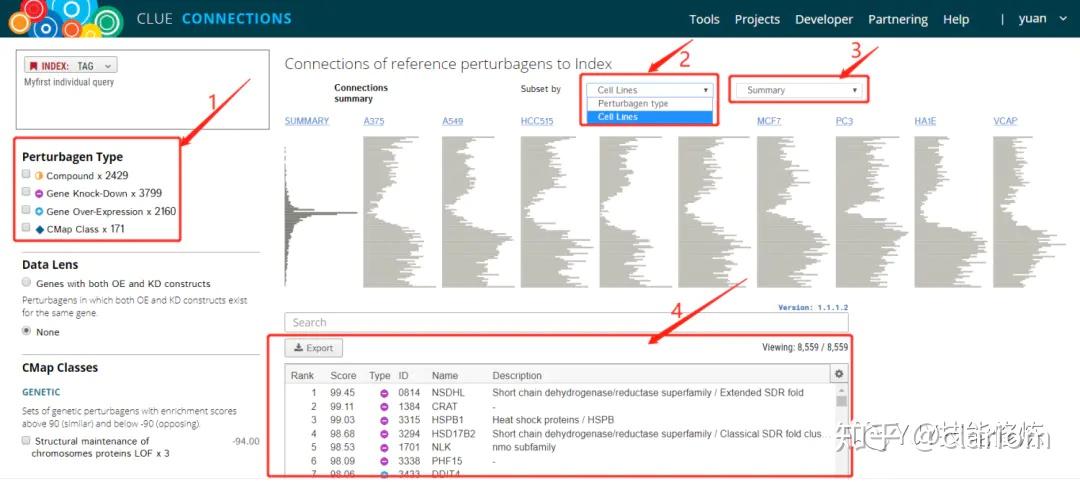Click the MCF7 connections bar chart
This screenshot has height=482, width=1080.
793,211
